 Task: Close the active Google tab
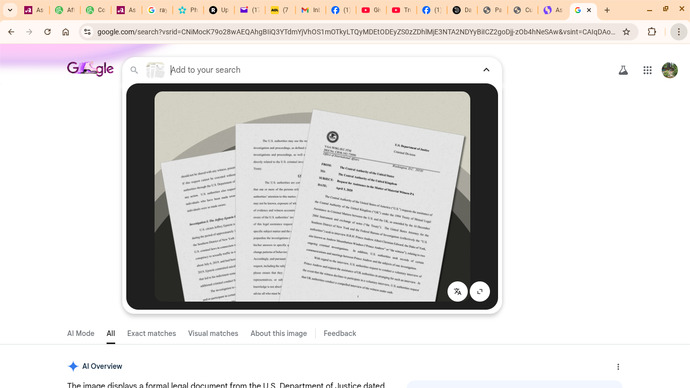tap(589, 10)
